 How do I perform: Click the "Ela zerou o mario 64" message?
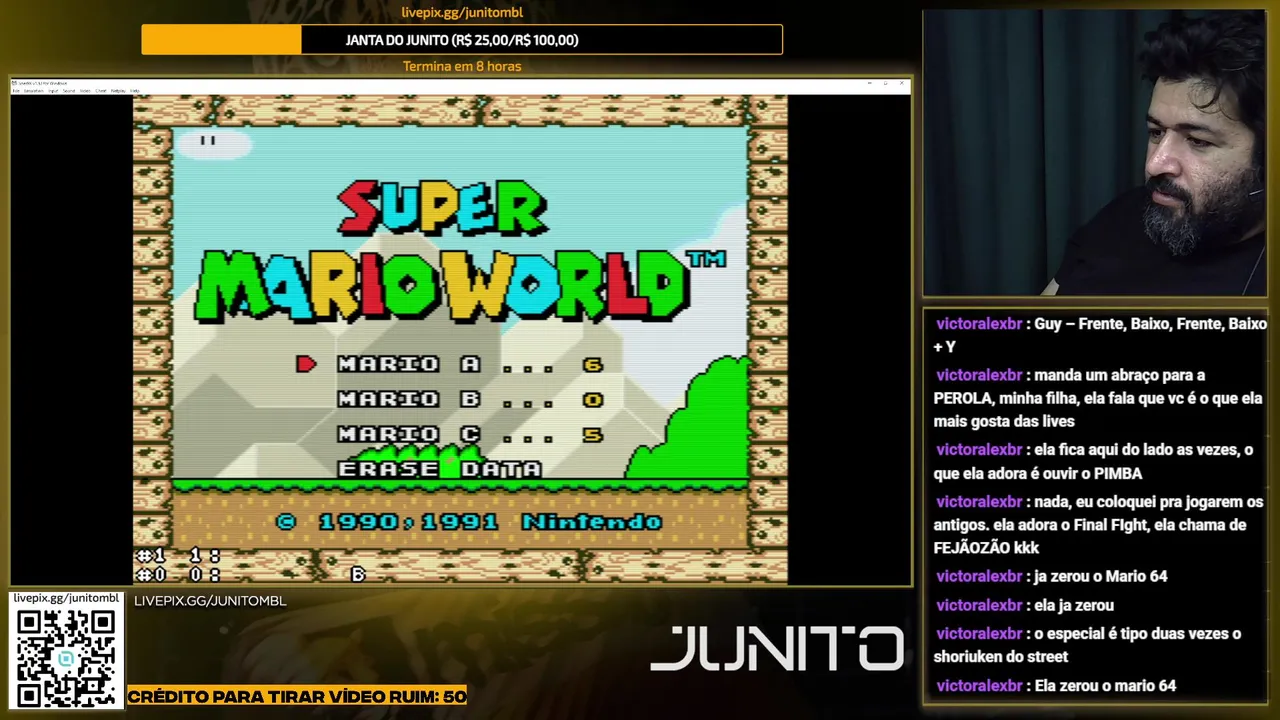click(1056, 686)
